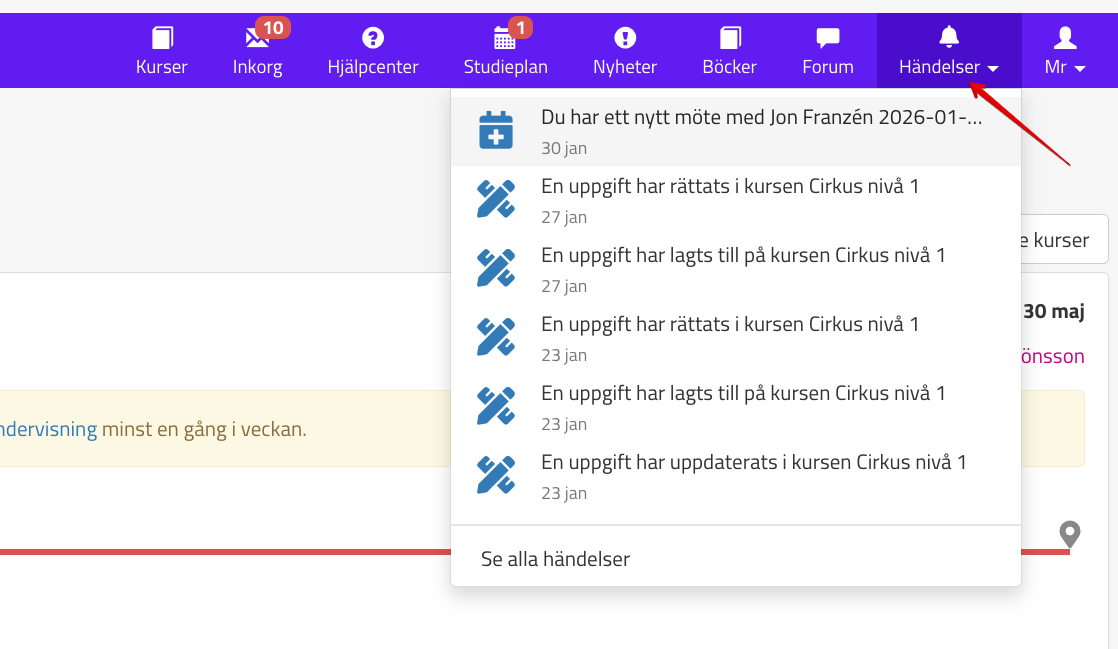Open the Forum speech bubble icon
1118x649 pixels.
click(x=828, y=39)
